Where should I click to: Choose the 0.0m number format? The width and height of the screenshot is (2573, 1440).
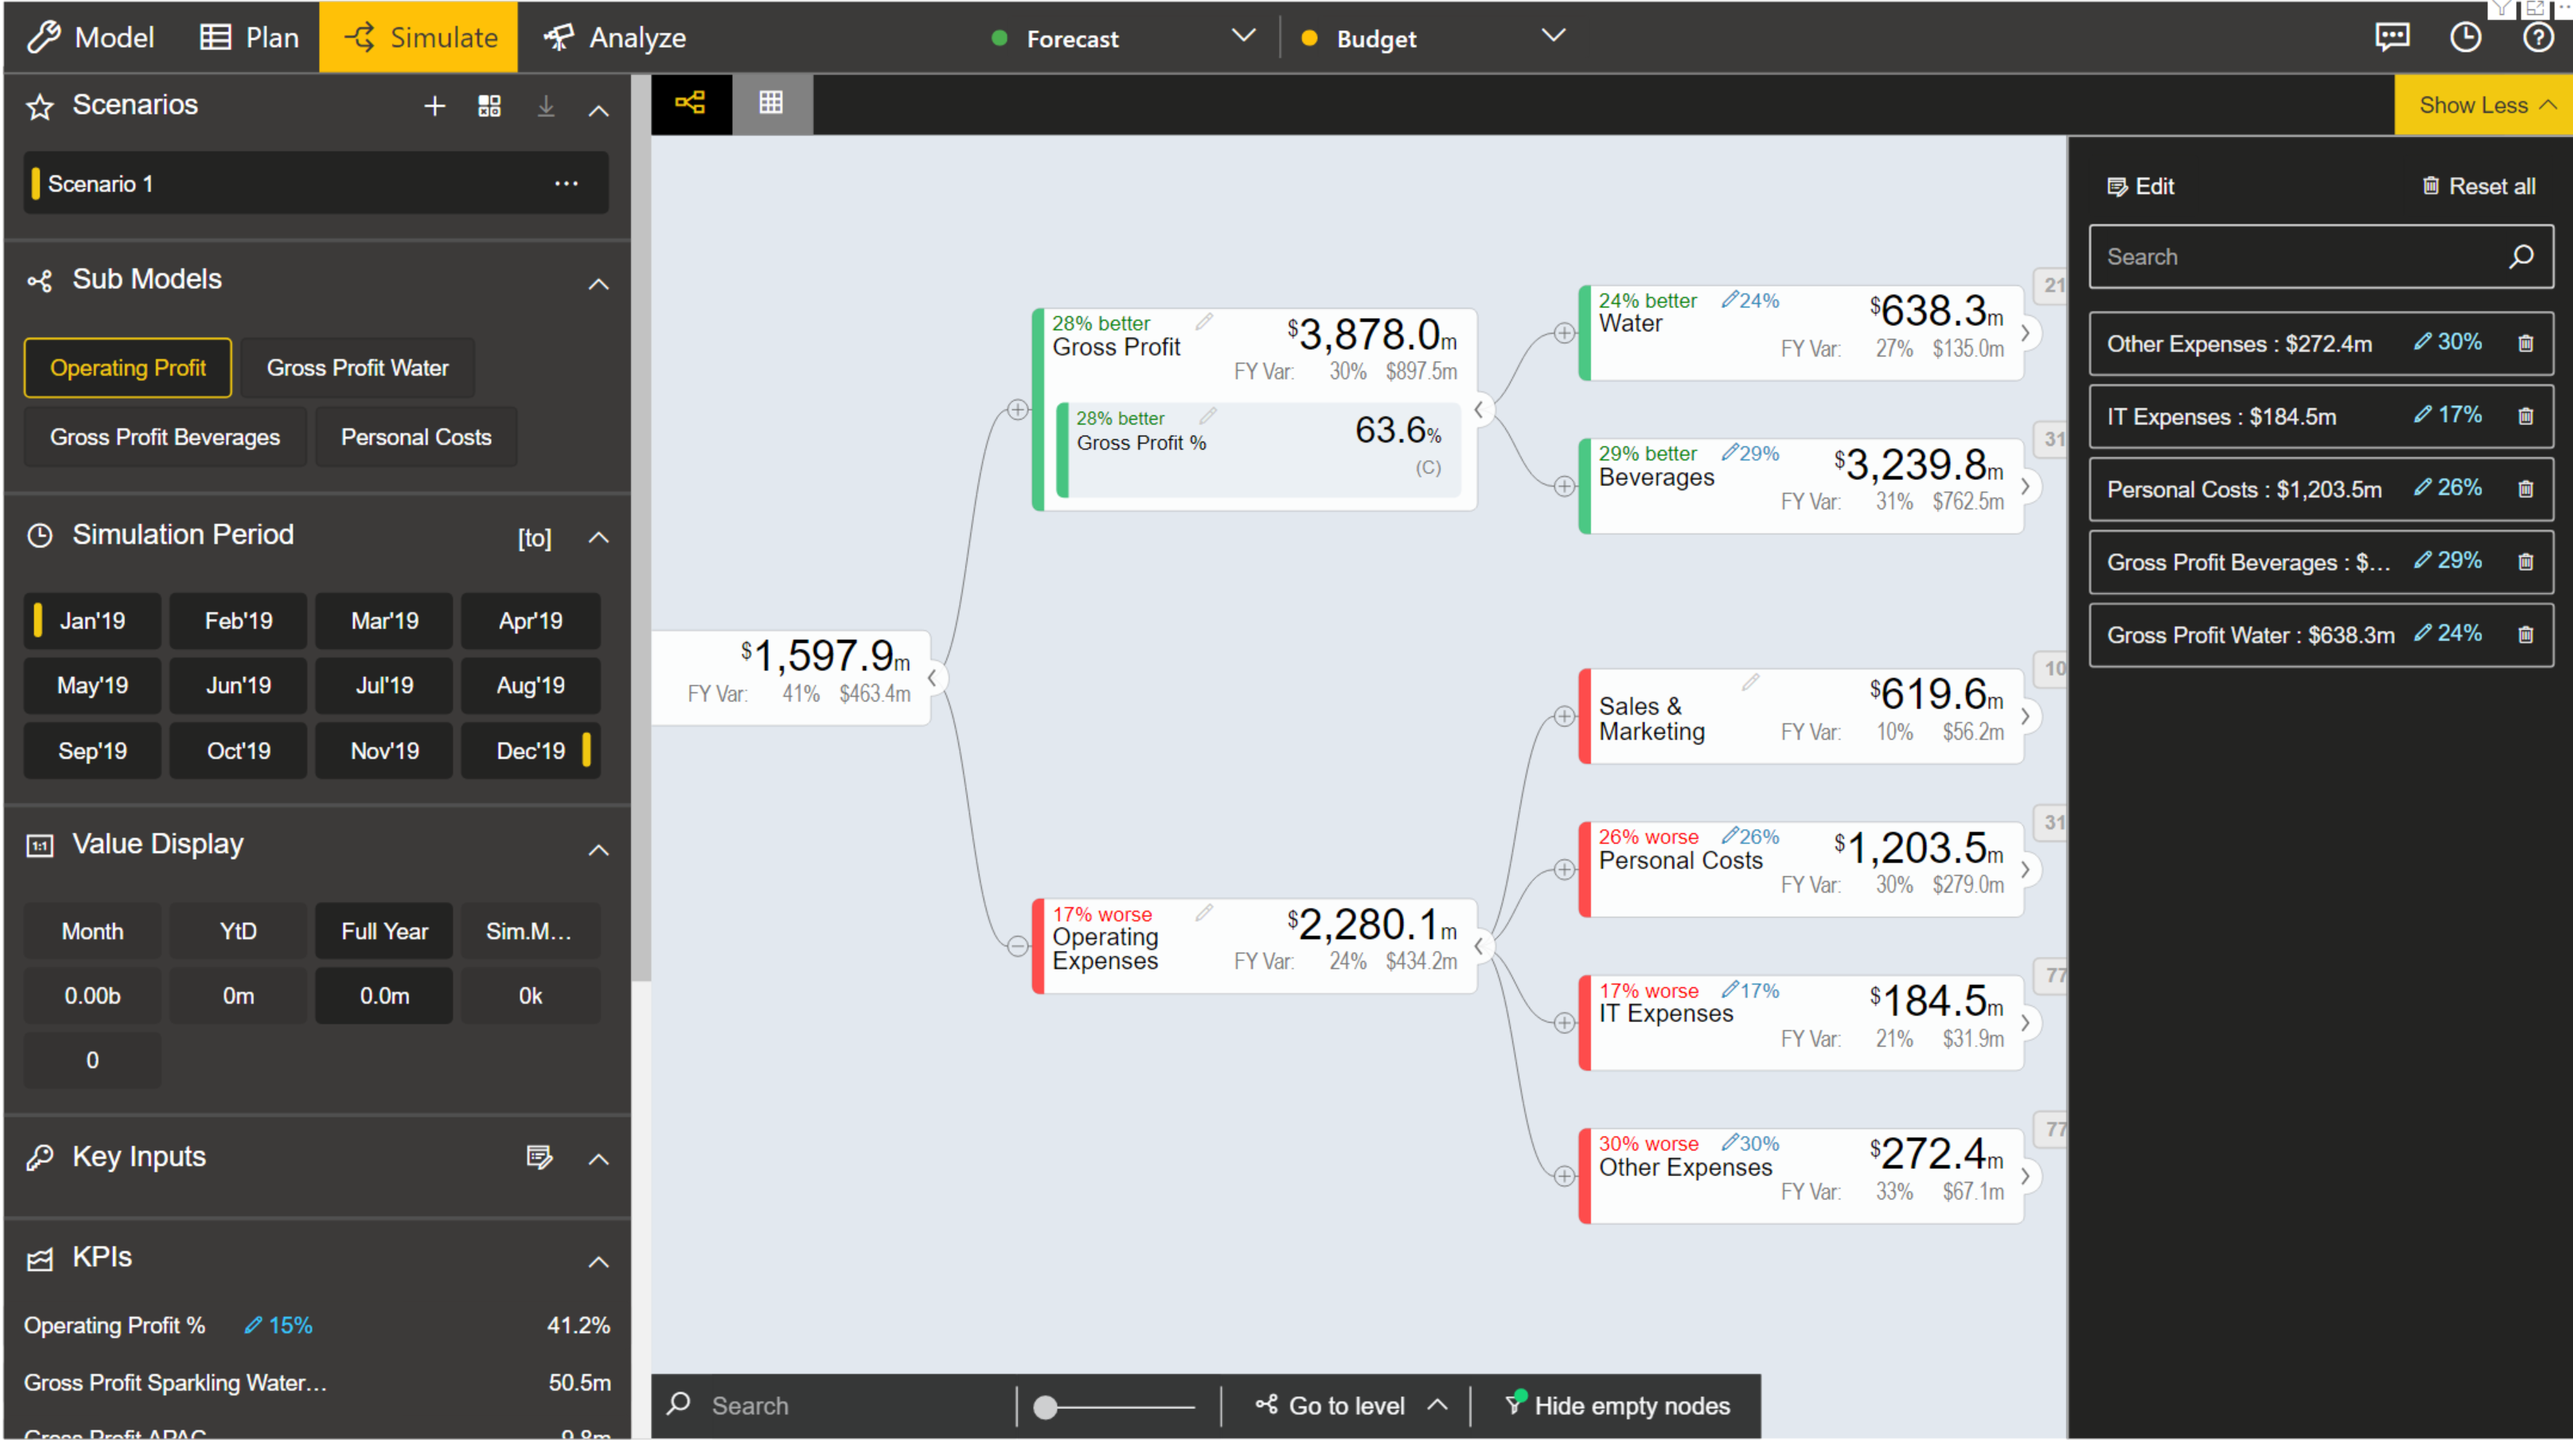[x=384, y=996]
